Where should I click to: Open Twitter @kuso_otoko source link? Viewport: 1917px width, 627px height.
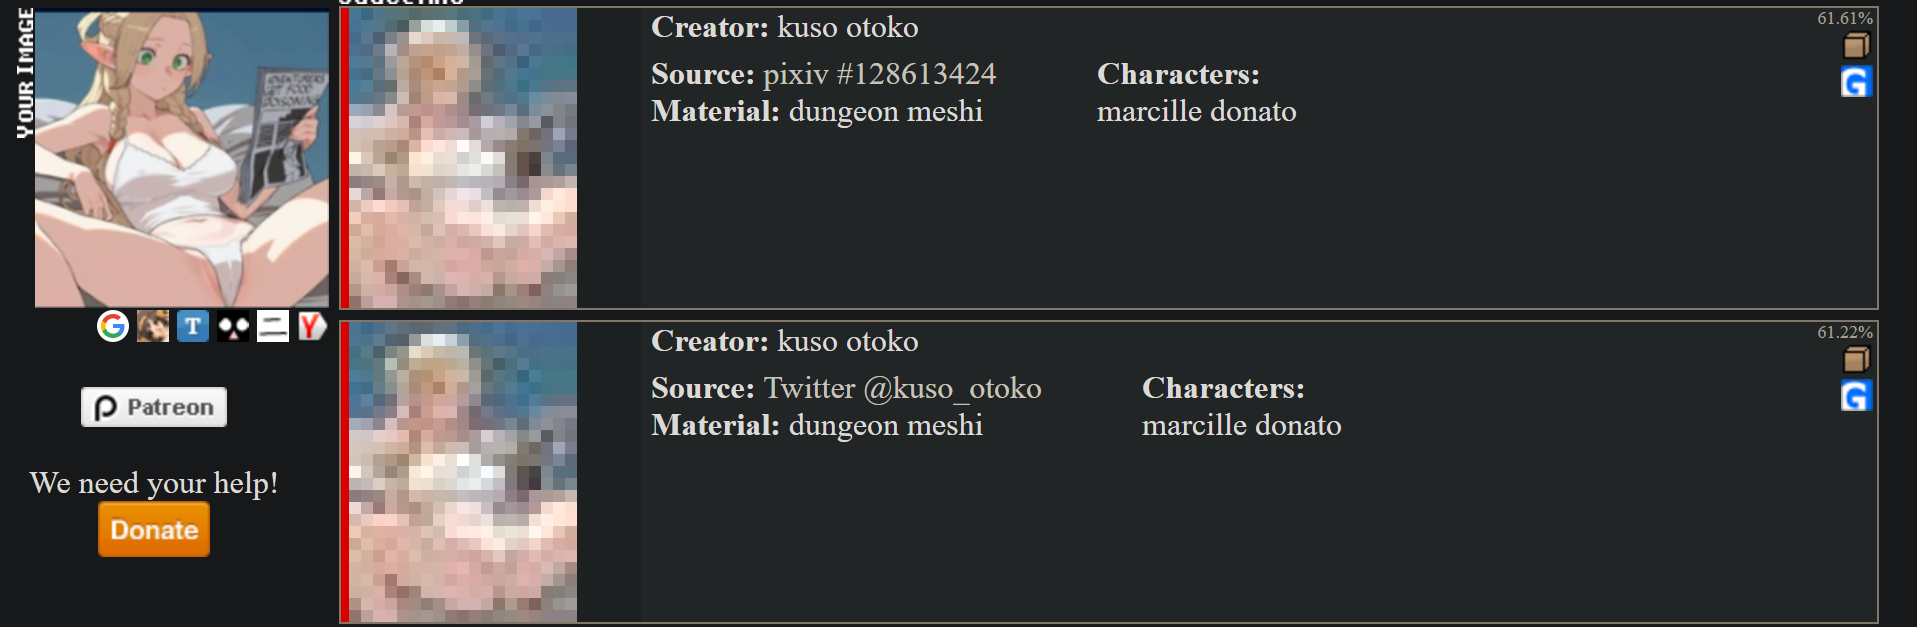(902, 388)
